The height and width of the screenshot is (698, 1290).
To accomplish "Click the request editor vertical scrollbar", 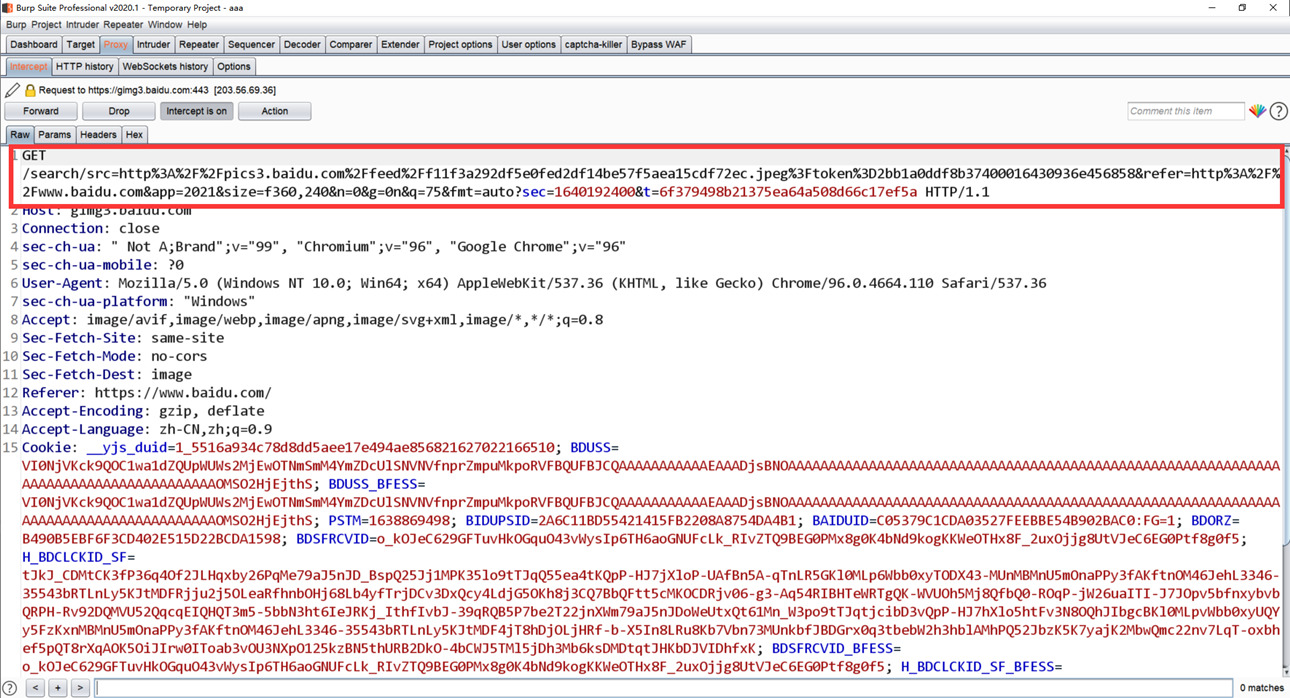I will tap(1284, 411).
